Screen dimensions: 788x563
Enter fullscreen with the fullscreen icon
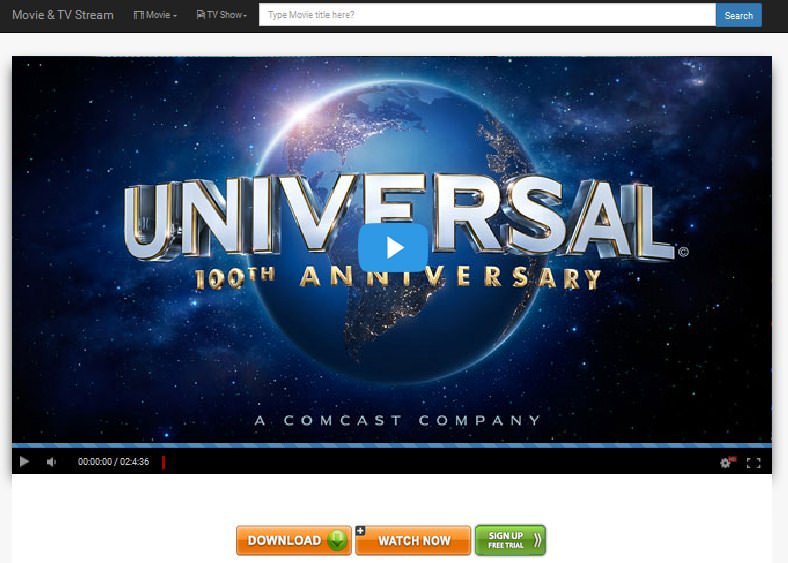753,463
